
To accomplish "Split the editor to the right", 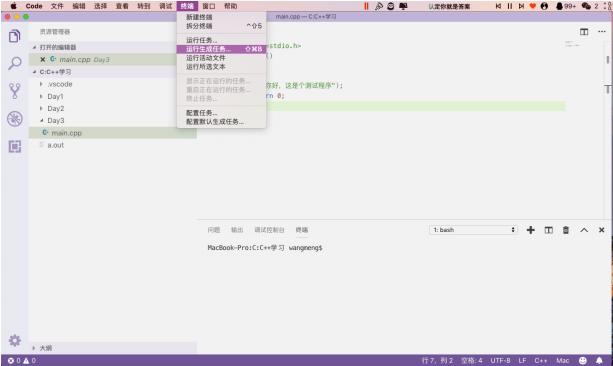I will [x=584, y=32].
